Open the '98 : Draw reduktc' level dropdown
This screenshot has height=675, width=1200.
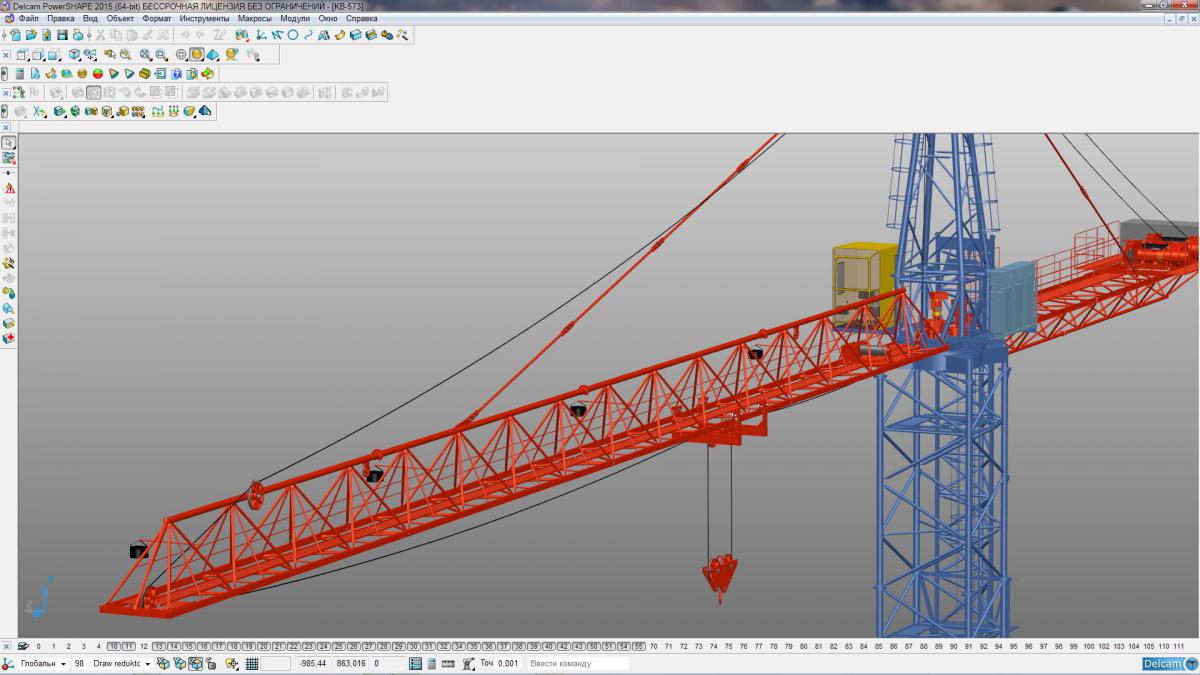(147, 663)
